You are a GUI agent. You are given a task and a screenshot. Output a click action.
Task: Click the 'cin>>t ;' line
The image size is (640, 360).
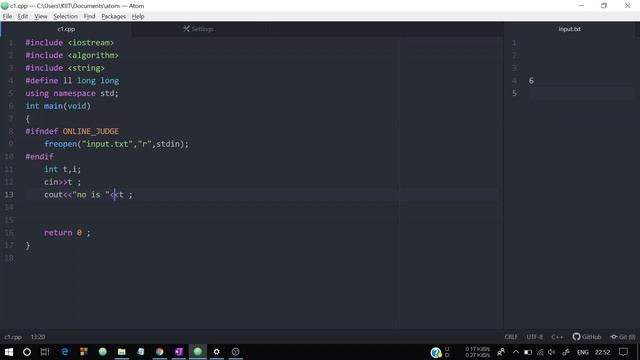click(x=62, y=182)
